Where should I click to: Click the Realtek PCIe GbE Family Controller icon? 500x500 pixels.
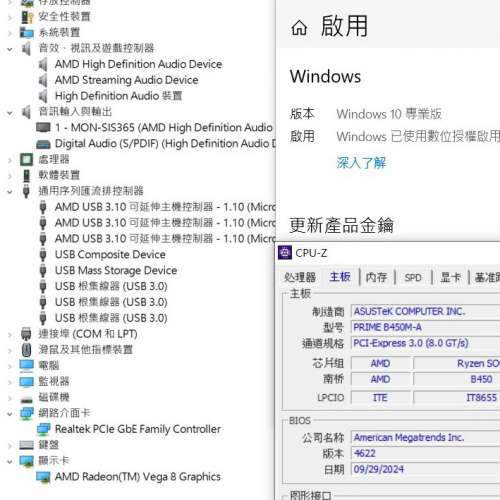point(43,429)
